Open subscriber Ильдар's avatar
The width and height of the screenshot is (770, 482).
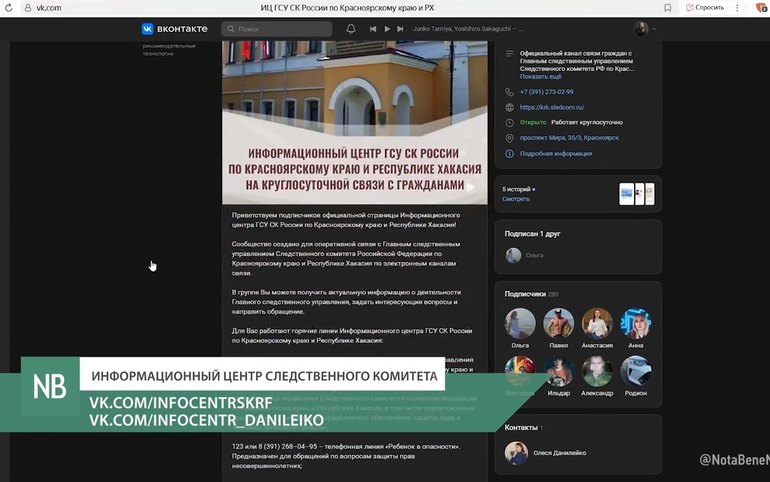(558, 371)
